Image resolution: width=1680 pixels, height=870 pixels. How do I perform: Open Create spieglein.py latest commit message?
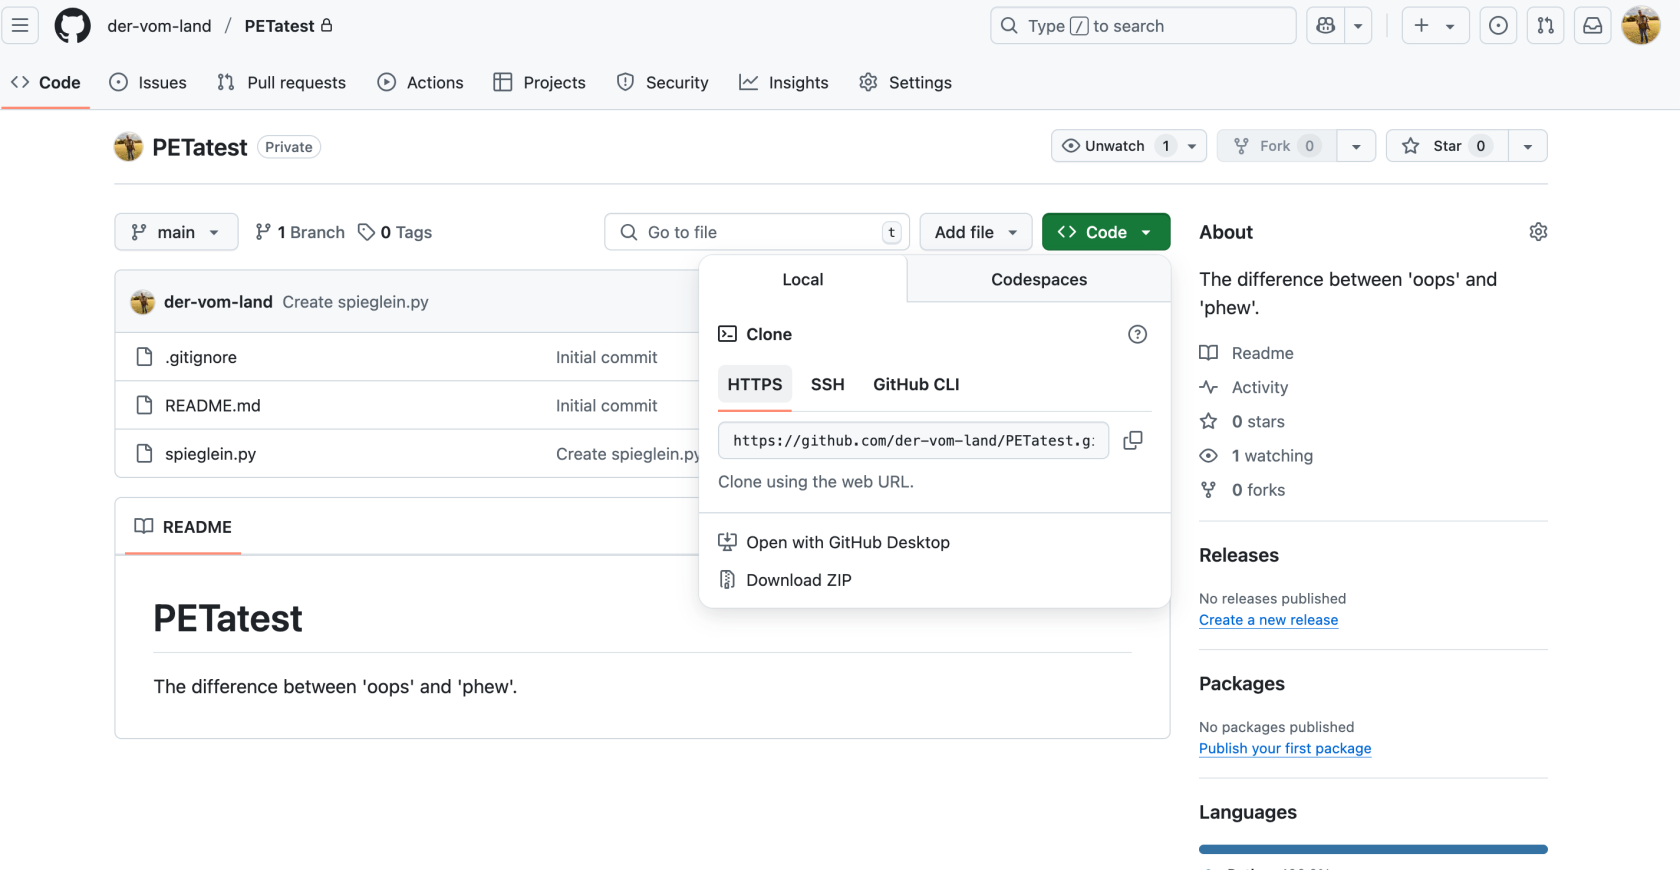[355, 301]
